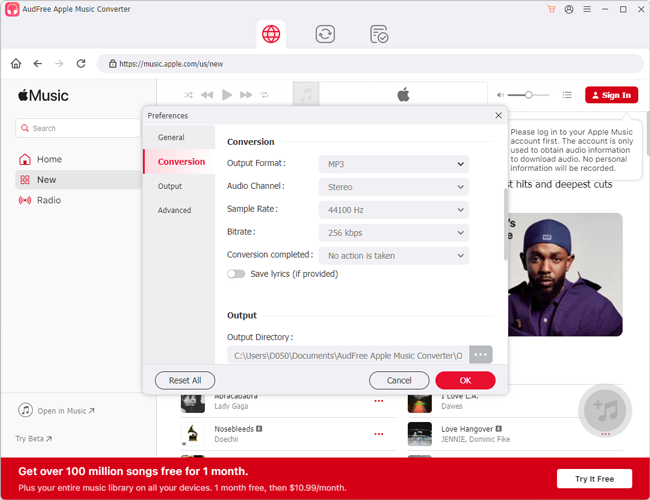Click the output directory path field
Image resolution: width=650 pixels, height=500 pixels.
(x=348, y=355)
